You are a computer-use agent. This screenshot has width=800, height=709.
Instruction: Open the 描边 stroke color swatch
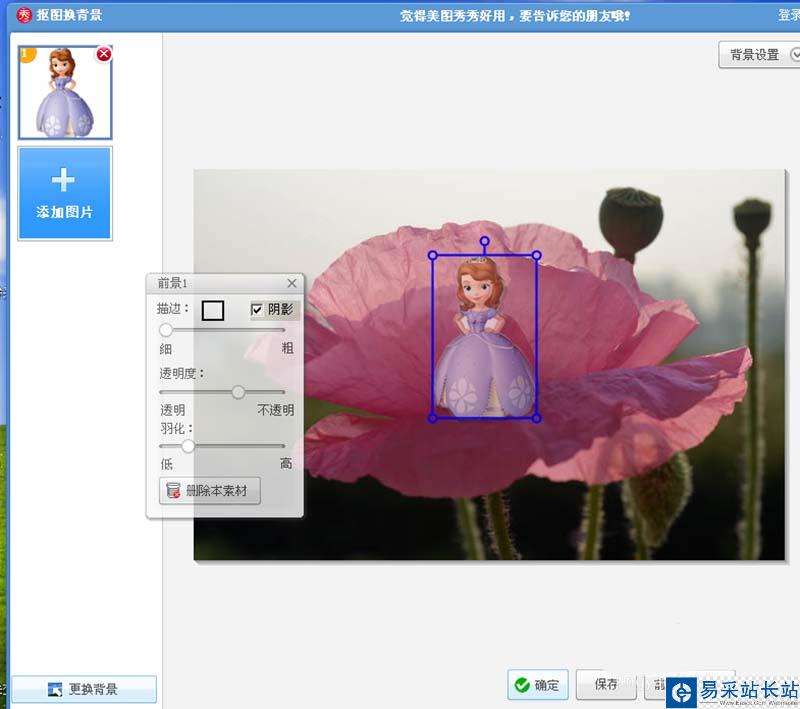213,310
